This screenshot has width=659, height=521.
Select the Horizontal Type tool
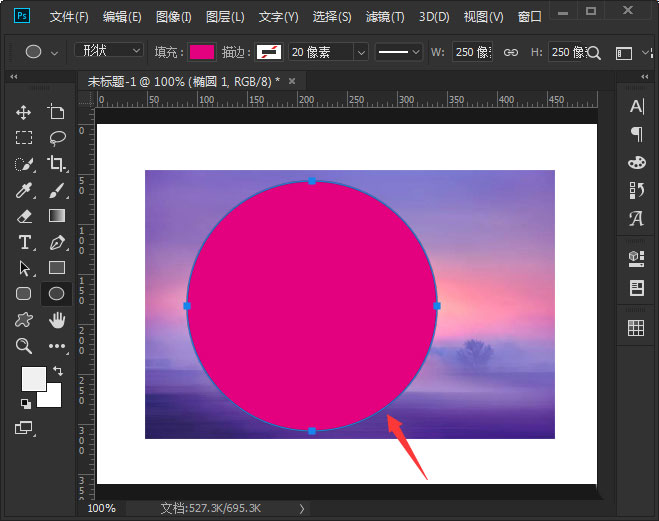(x=24, y=242)
